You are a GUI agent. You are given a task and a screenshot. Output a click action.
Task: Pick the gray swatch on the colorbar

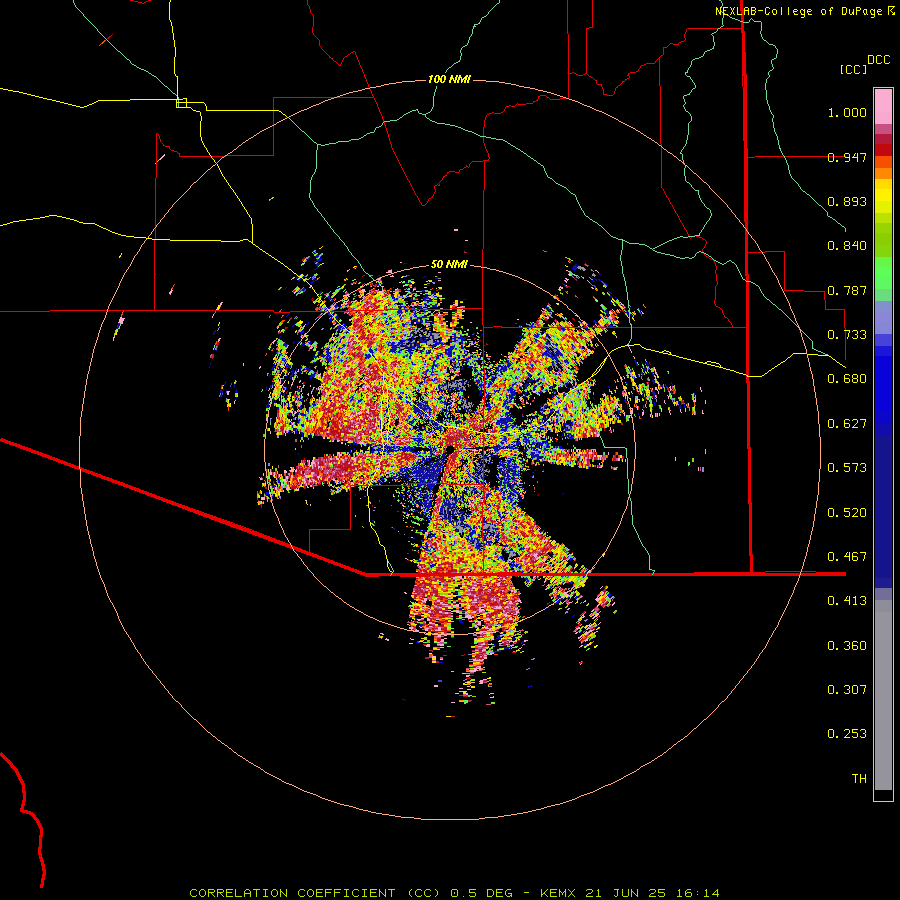[883, 695]
